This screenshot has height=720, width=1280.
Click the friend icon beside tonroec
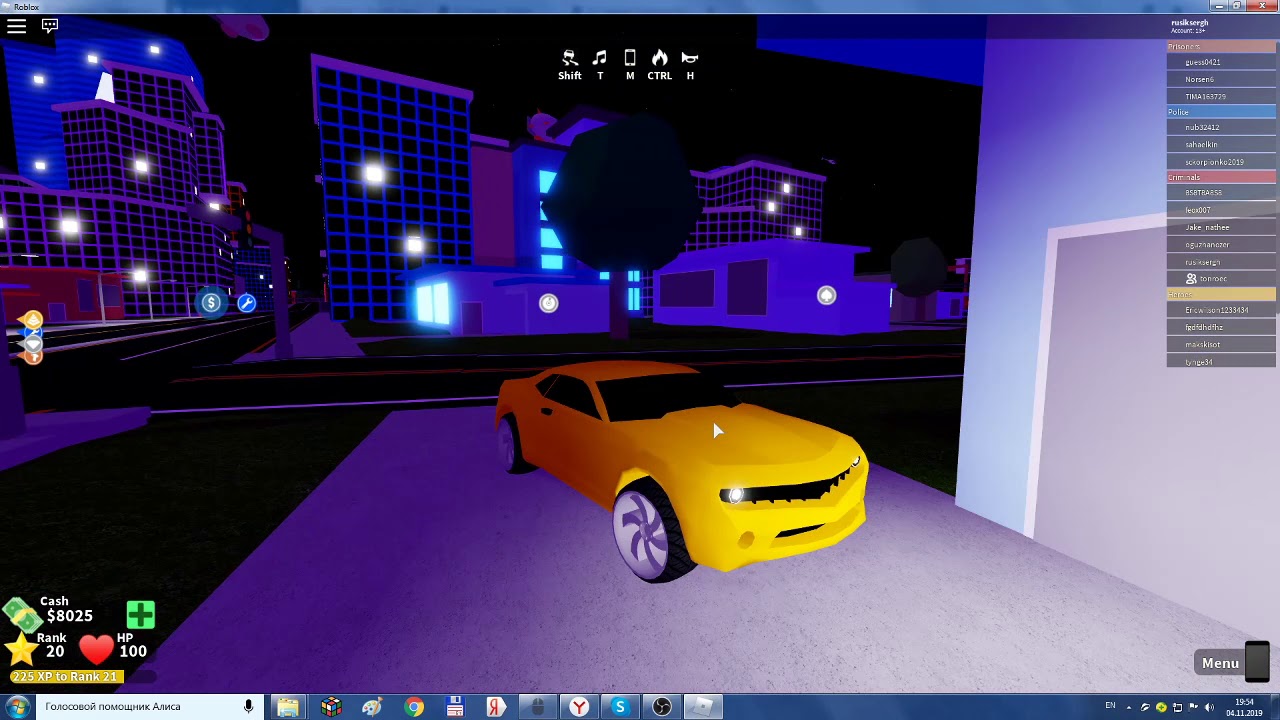(x=1191, y=279)
